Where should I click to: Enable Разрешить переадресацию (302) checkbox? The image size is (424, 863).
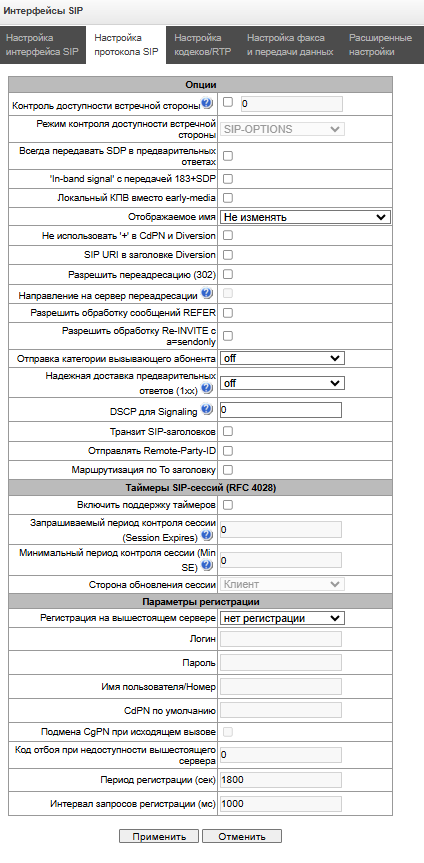tap(227, 274)
